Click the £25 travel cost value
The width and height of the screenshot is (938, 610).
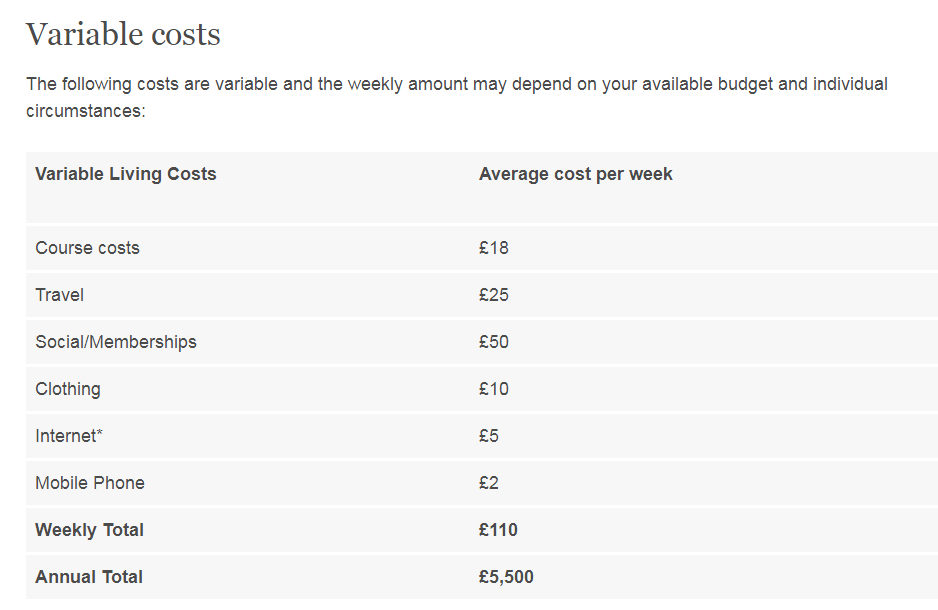(494, 295)
